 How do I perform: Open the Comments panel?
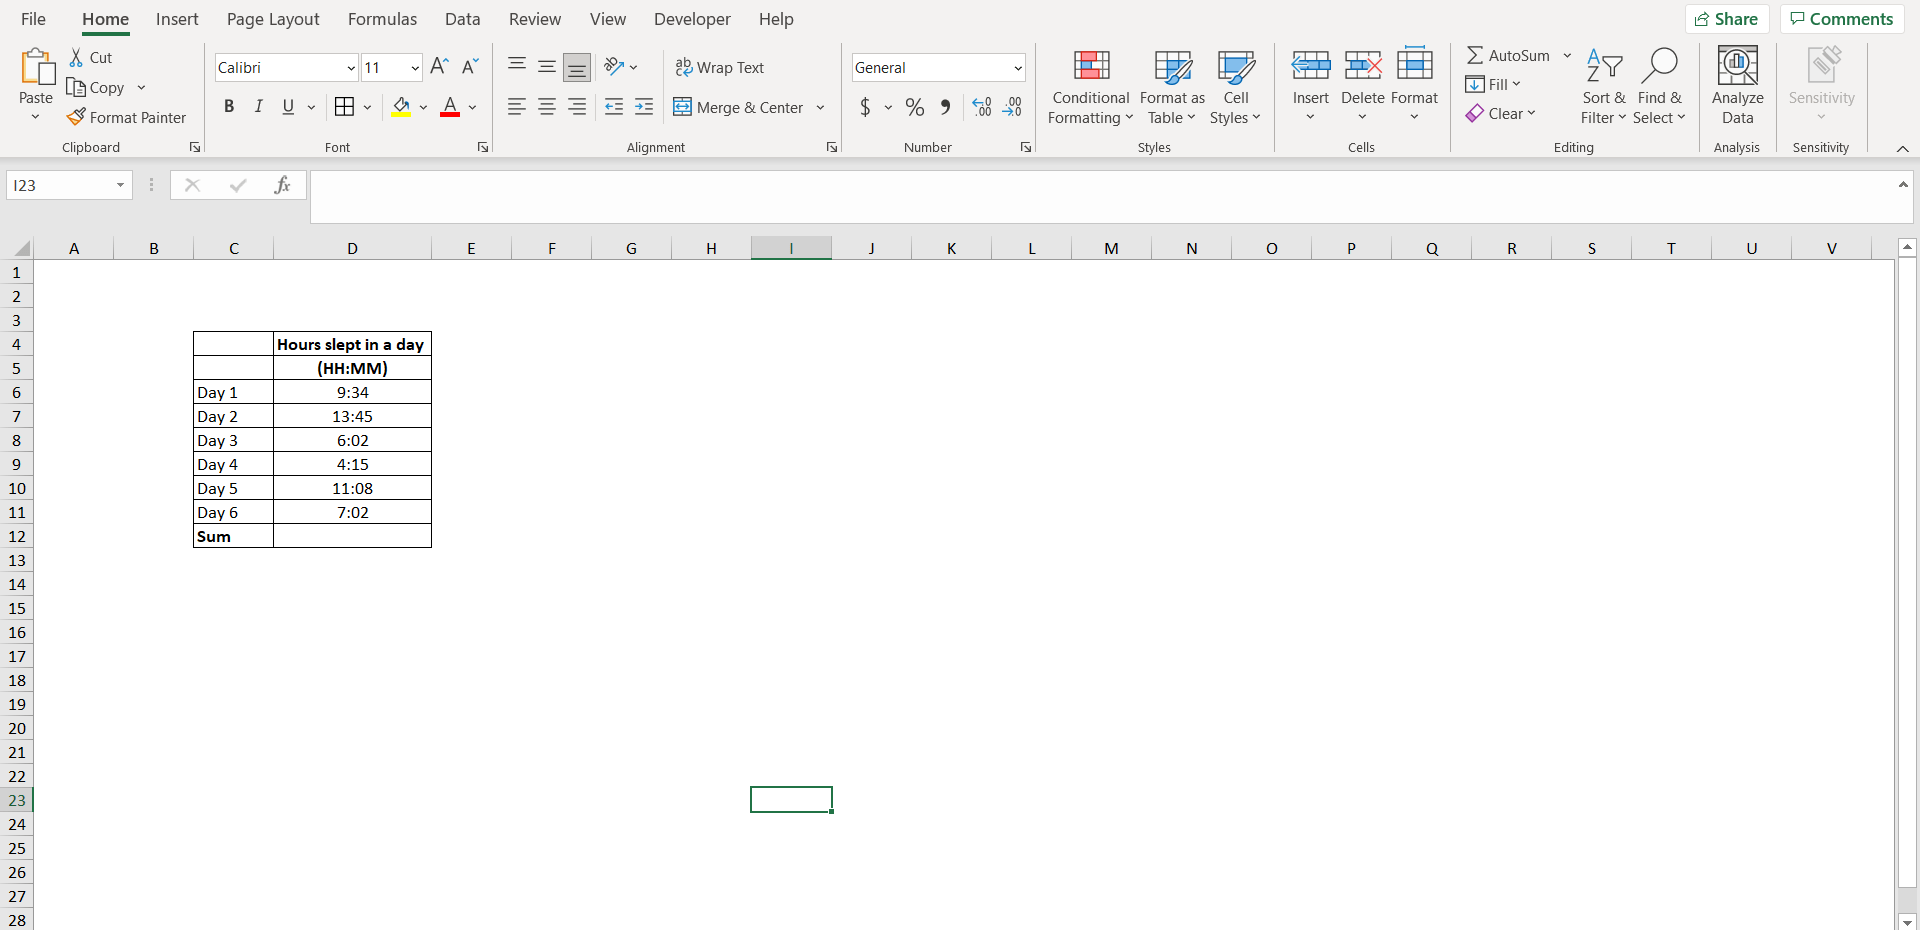click(1840, 18)
